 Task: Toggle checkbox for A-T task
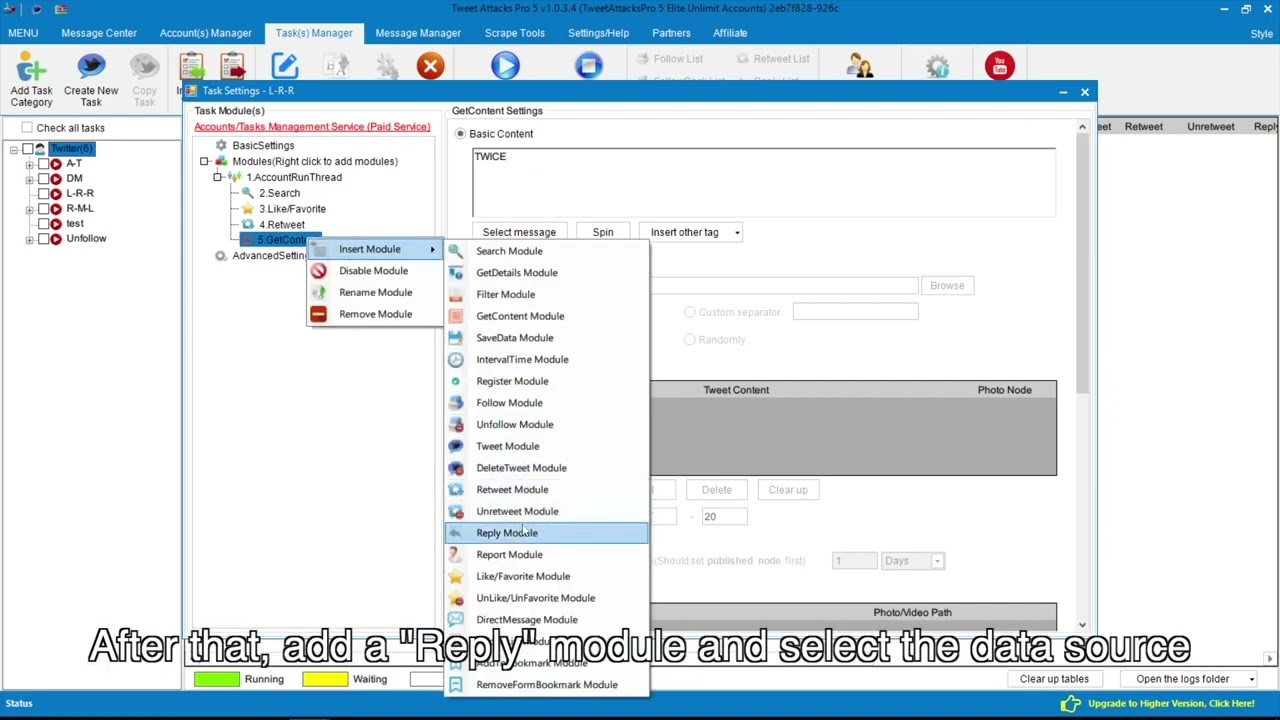(x=43, y=164)
